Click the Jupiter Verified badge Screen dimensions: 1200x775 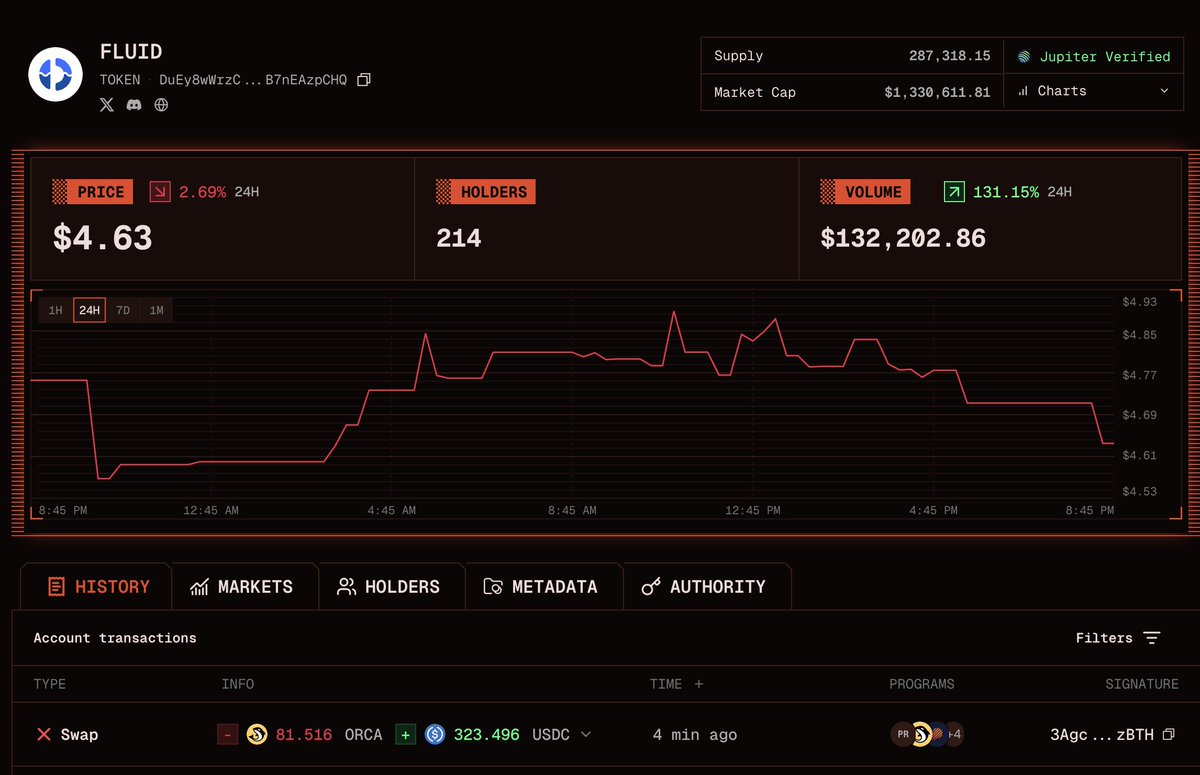[x=1093, y=57]
